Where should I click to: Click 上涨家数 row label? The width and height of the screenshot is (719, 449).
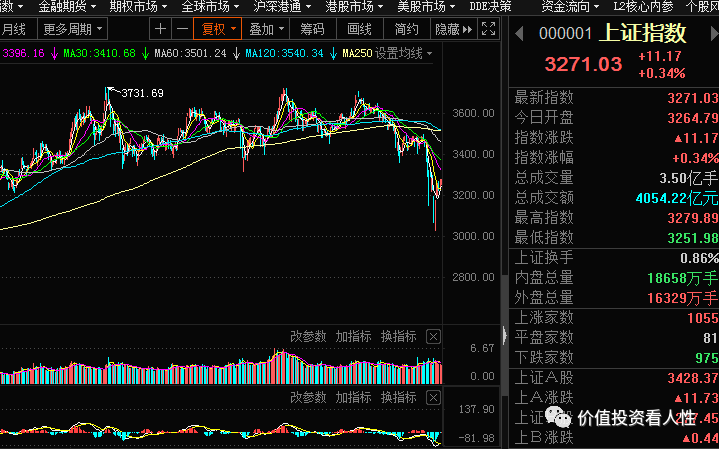[544, 317]
